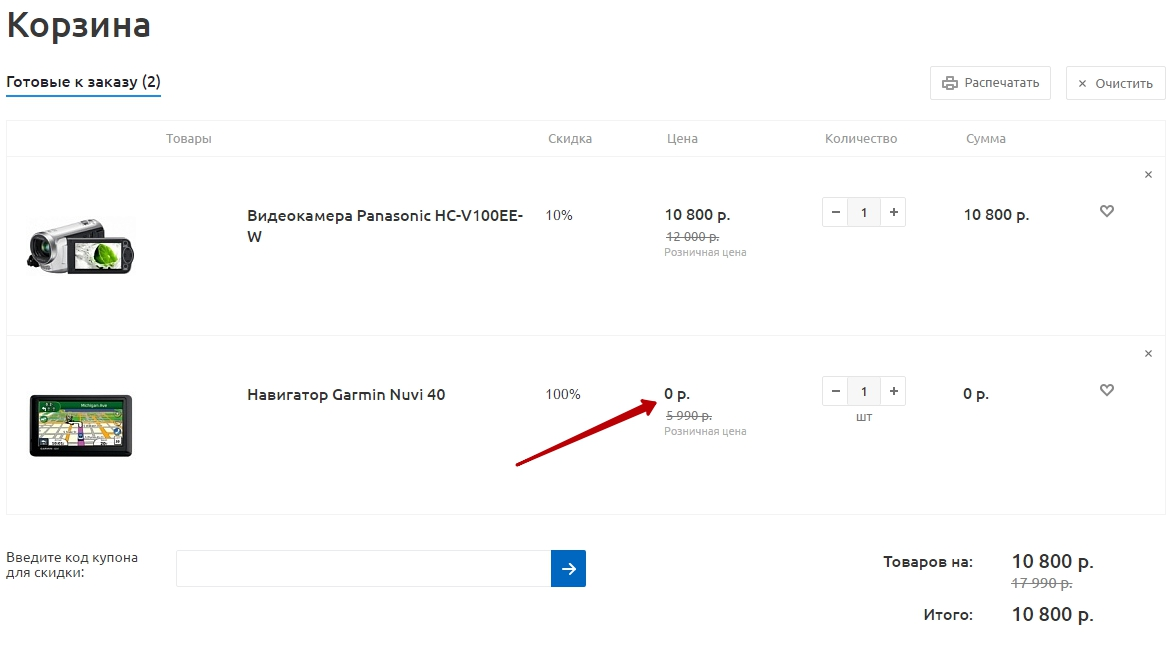Click the Garmin navigator thumbnail image

pos(81,425)
